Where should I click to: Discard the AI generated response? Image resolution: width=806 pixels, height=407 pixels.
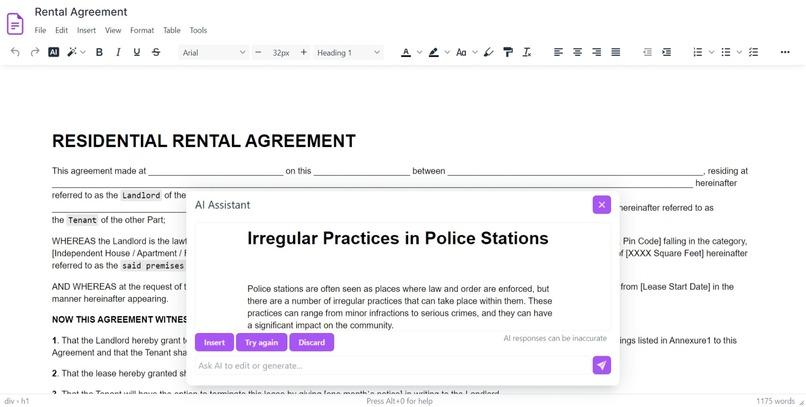312,342
